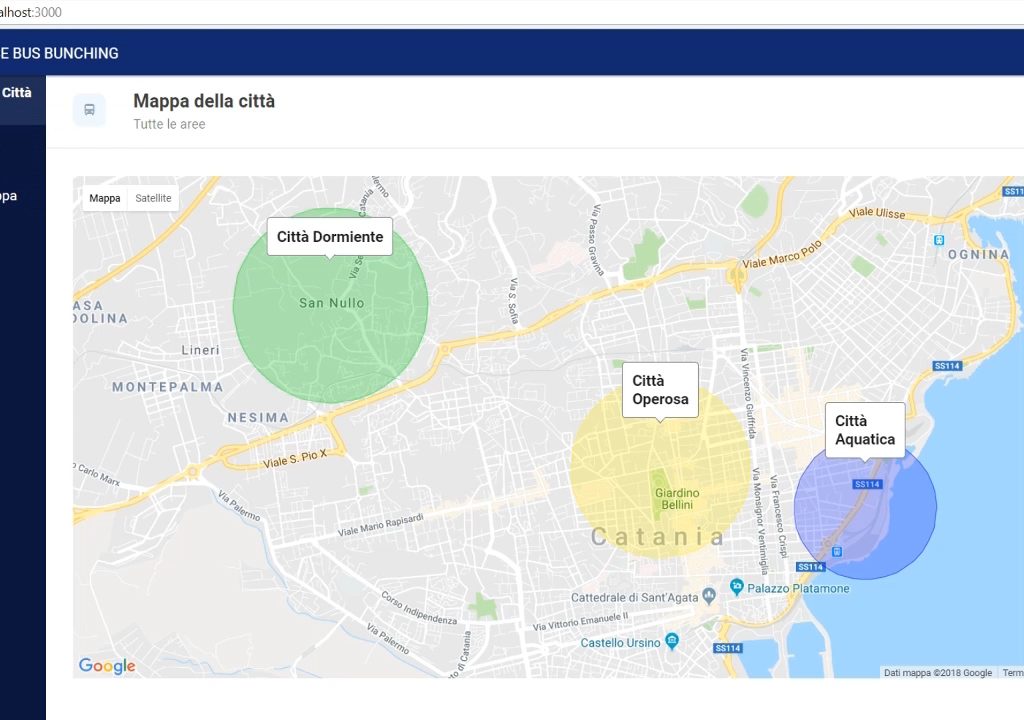Open the Città sidebar menu item

pos(18,93)
